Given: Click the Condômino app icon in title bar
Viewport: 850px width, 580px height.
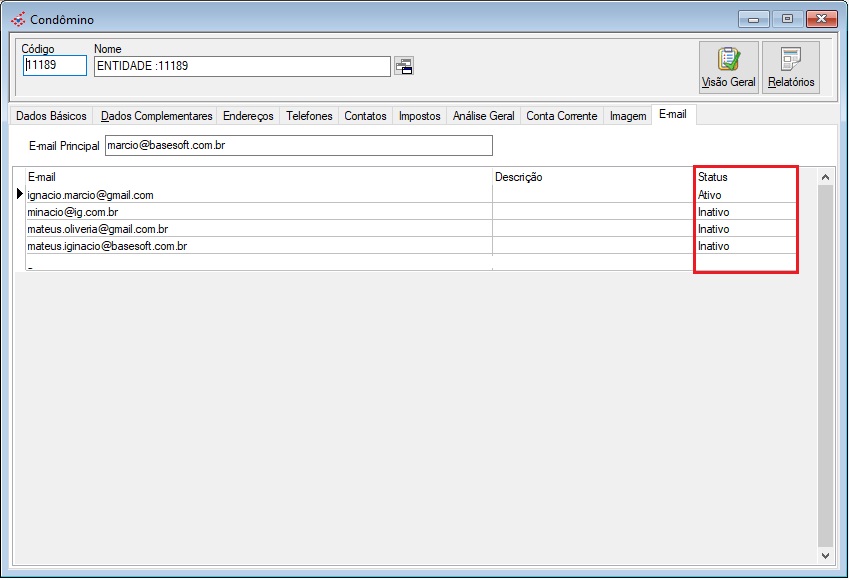Looking at the screenshot, I should click(x=18, y=19).
